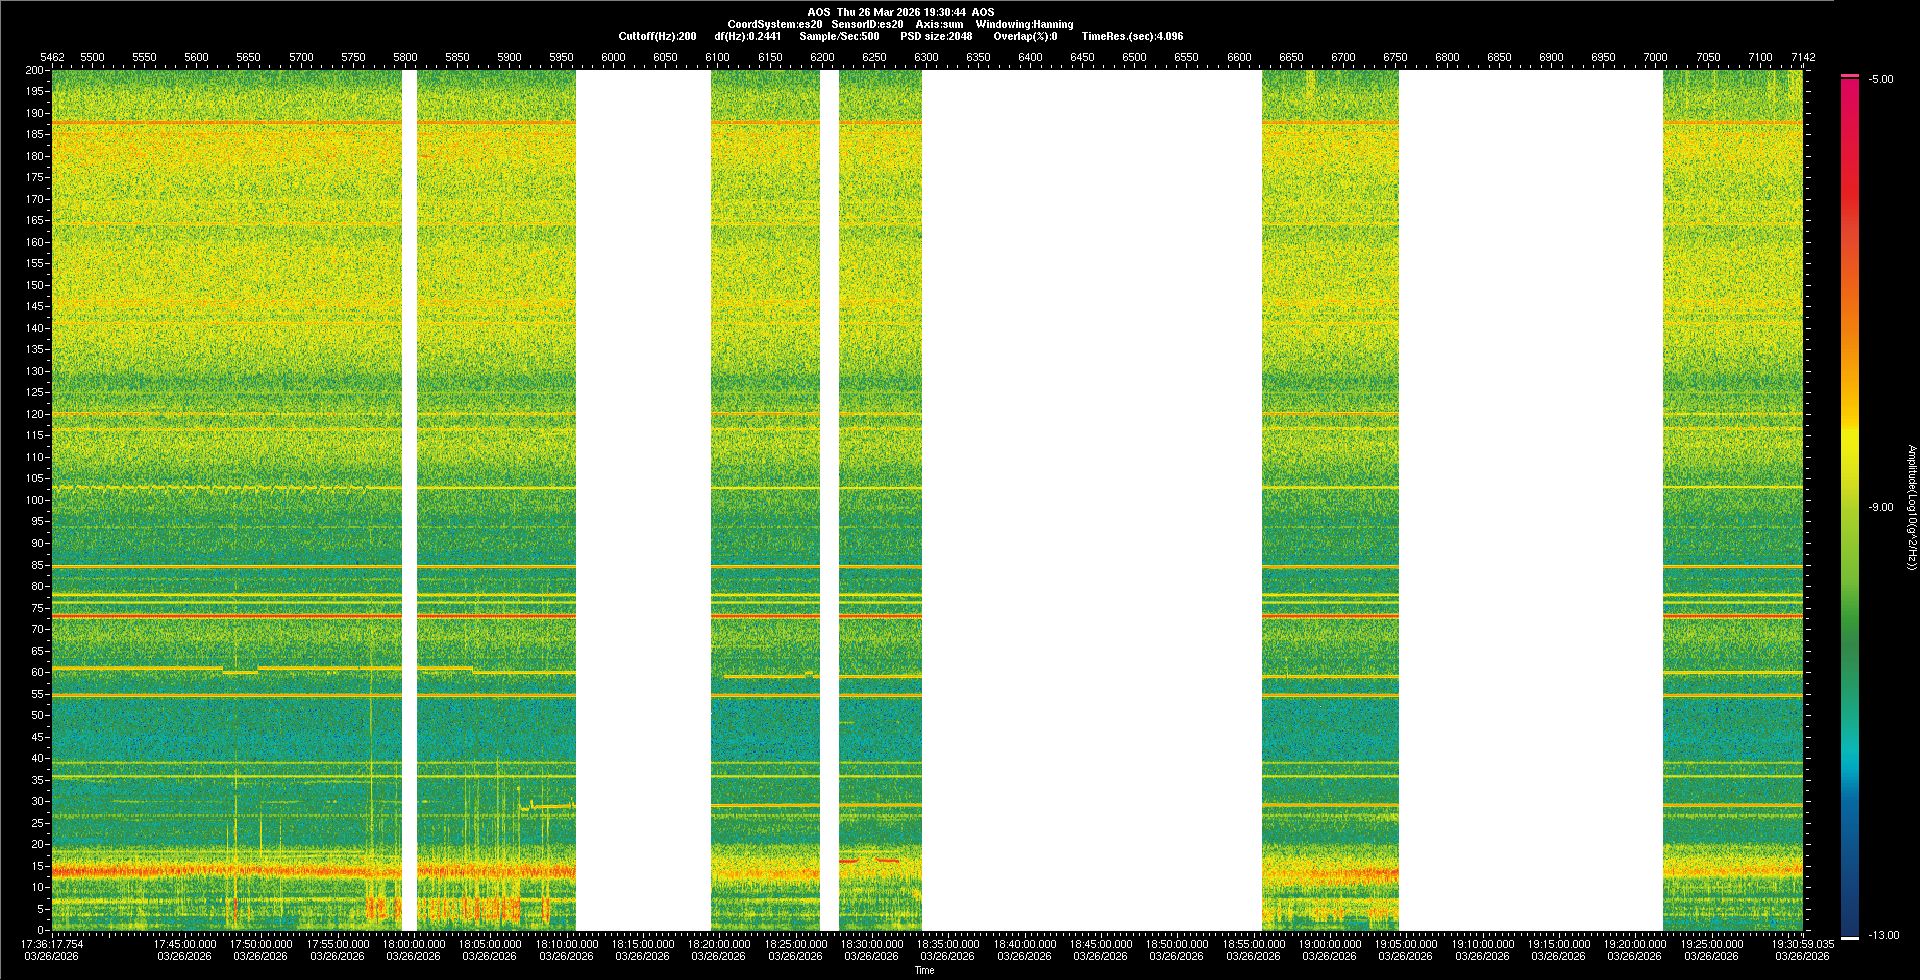Screen dimensions: 1920x980
Task: Click the 15 Hz frequency axis label
Action: tap(38, 866)
